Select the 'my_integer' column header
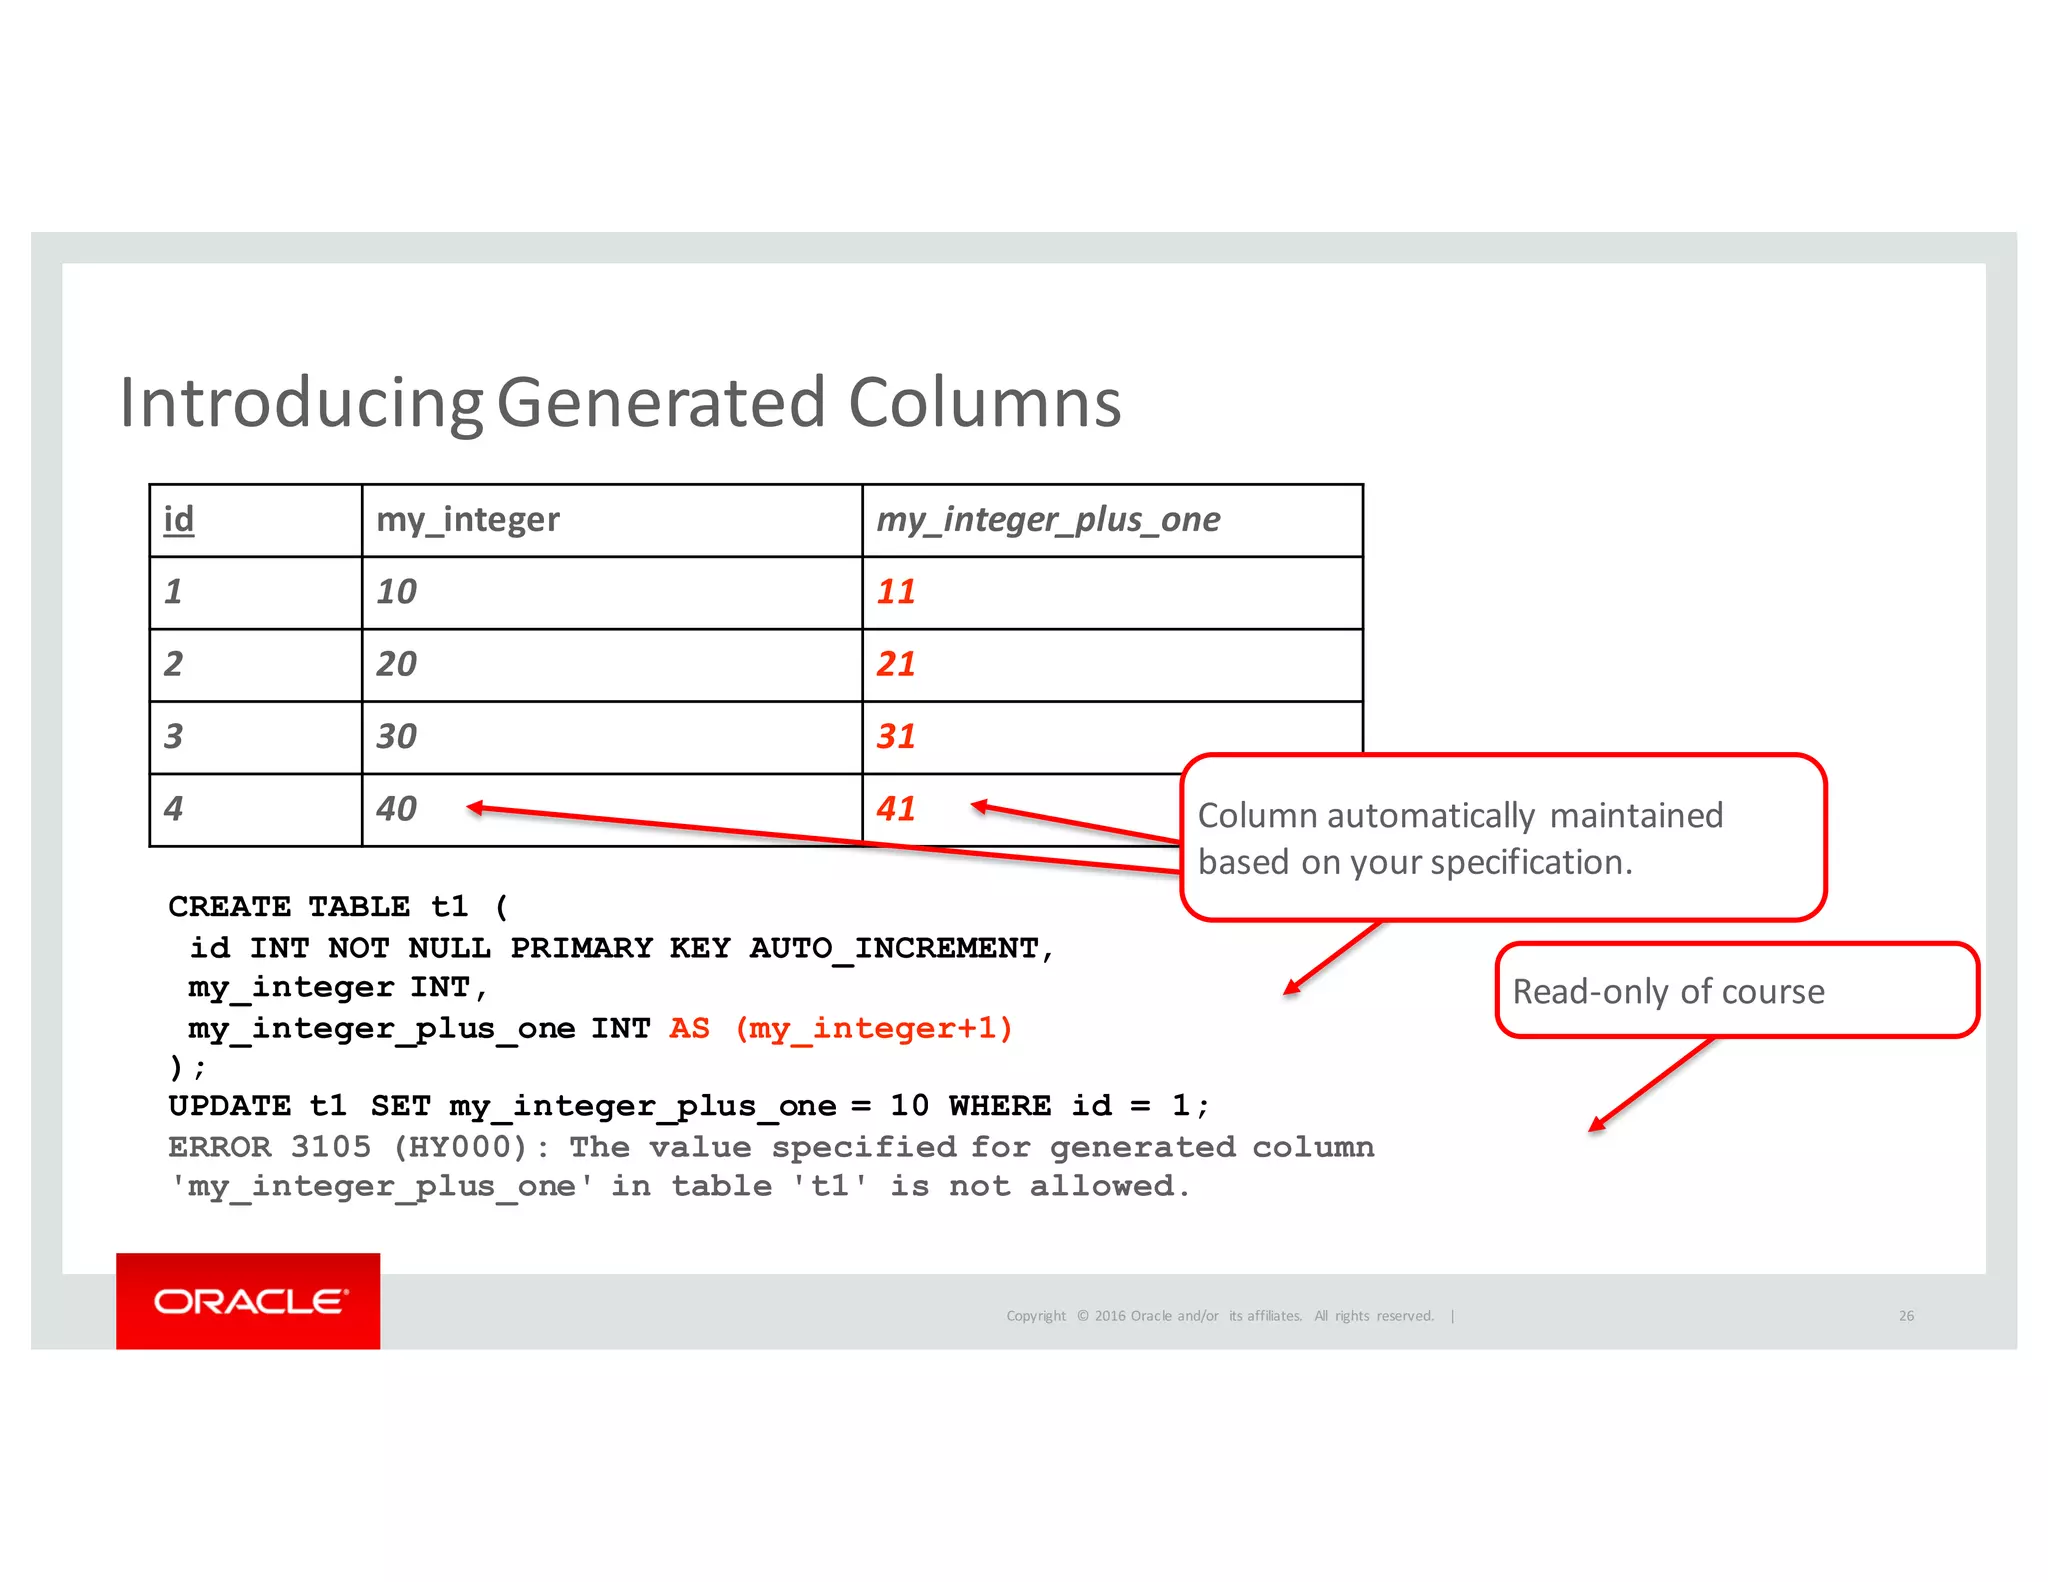Viewport: 2048px width, 1582px height. (x=612, y=520)
